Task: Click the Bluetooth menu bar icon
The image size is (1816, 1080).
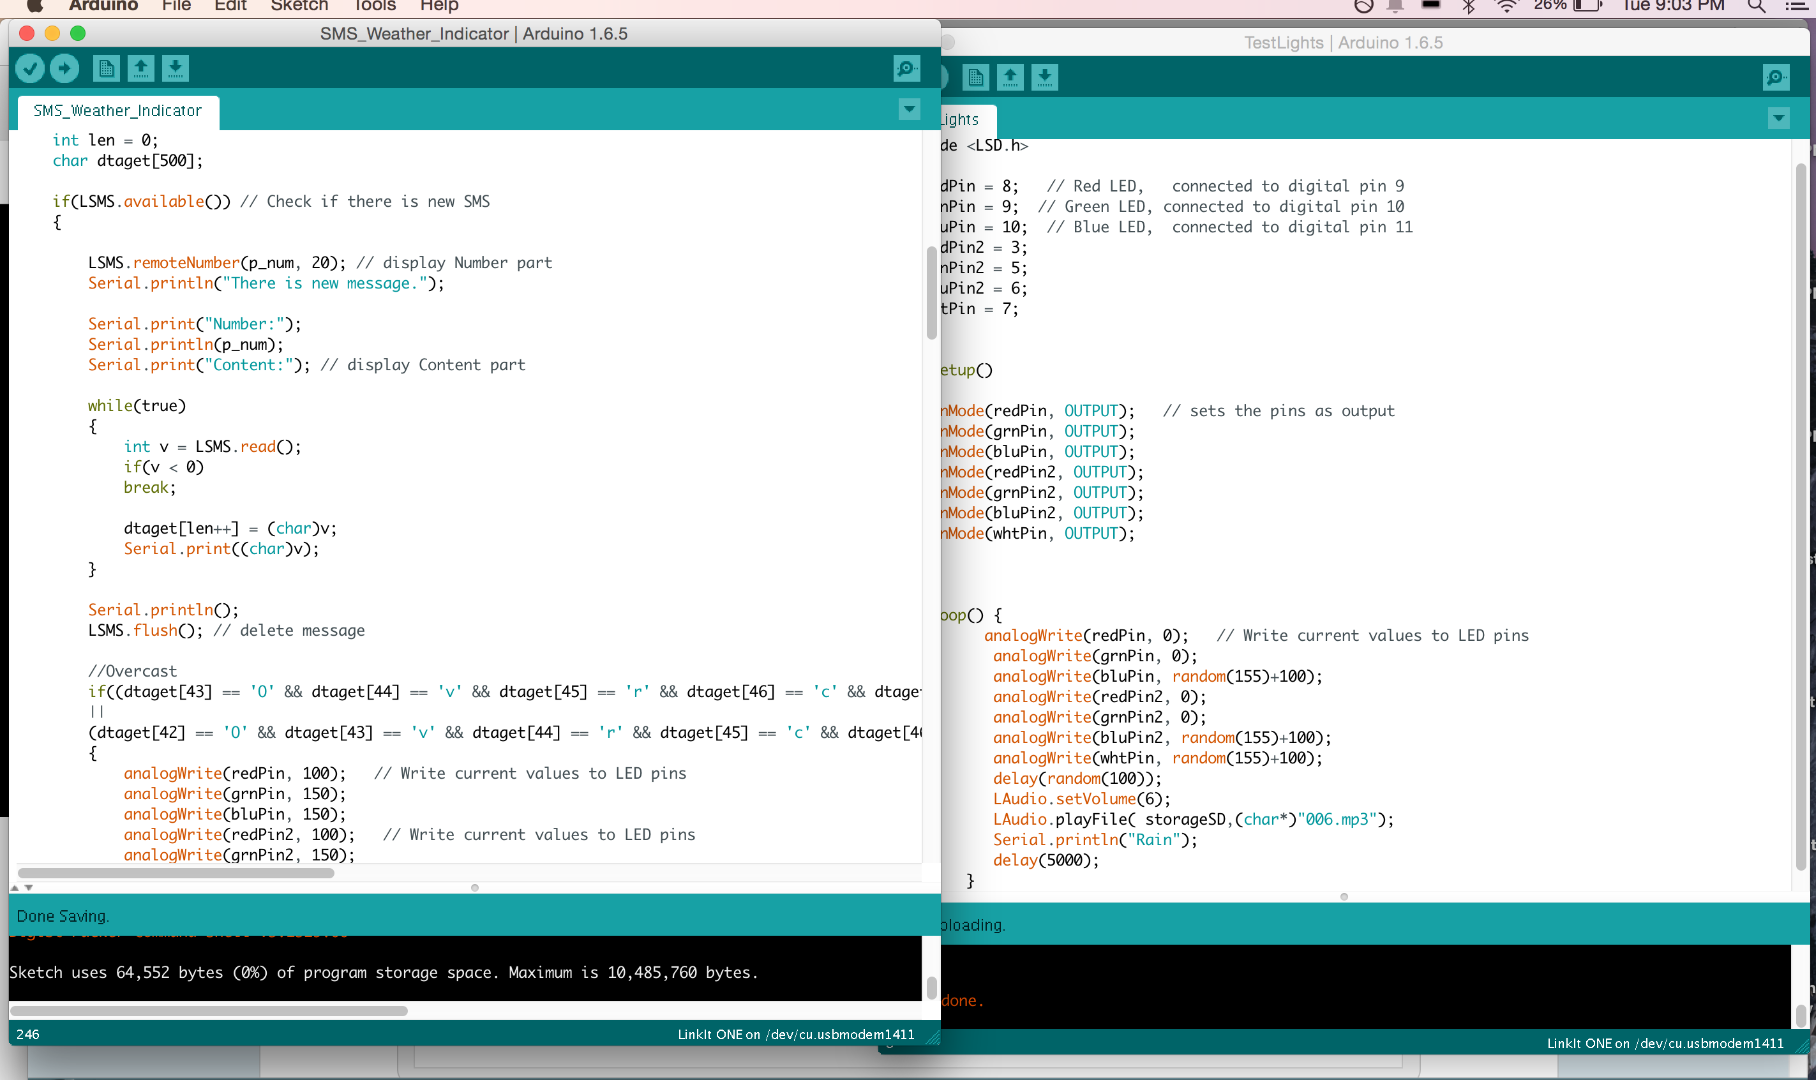Action: point(1468,5)
